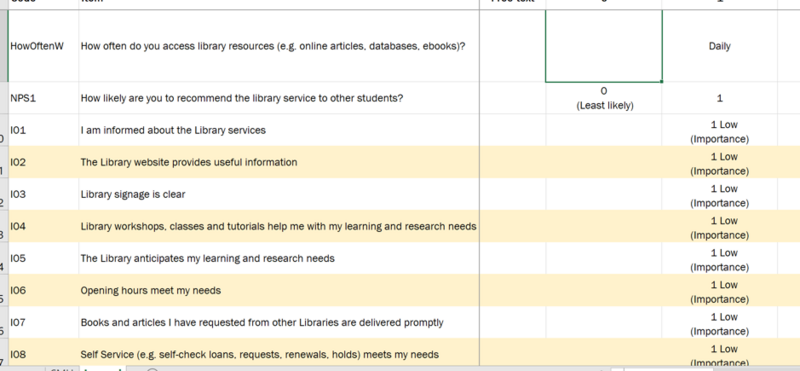Click the recommend library service question cell
Image resolution: width=800 pixels, height=371 pixels.
point(279,98)
